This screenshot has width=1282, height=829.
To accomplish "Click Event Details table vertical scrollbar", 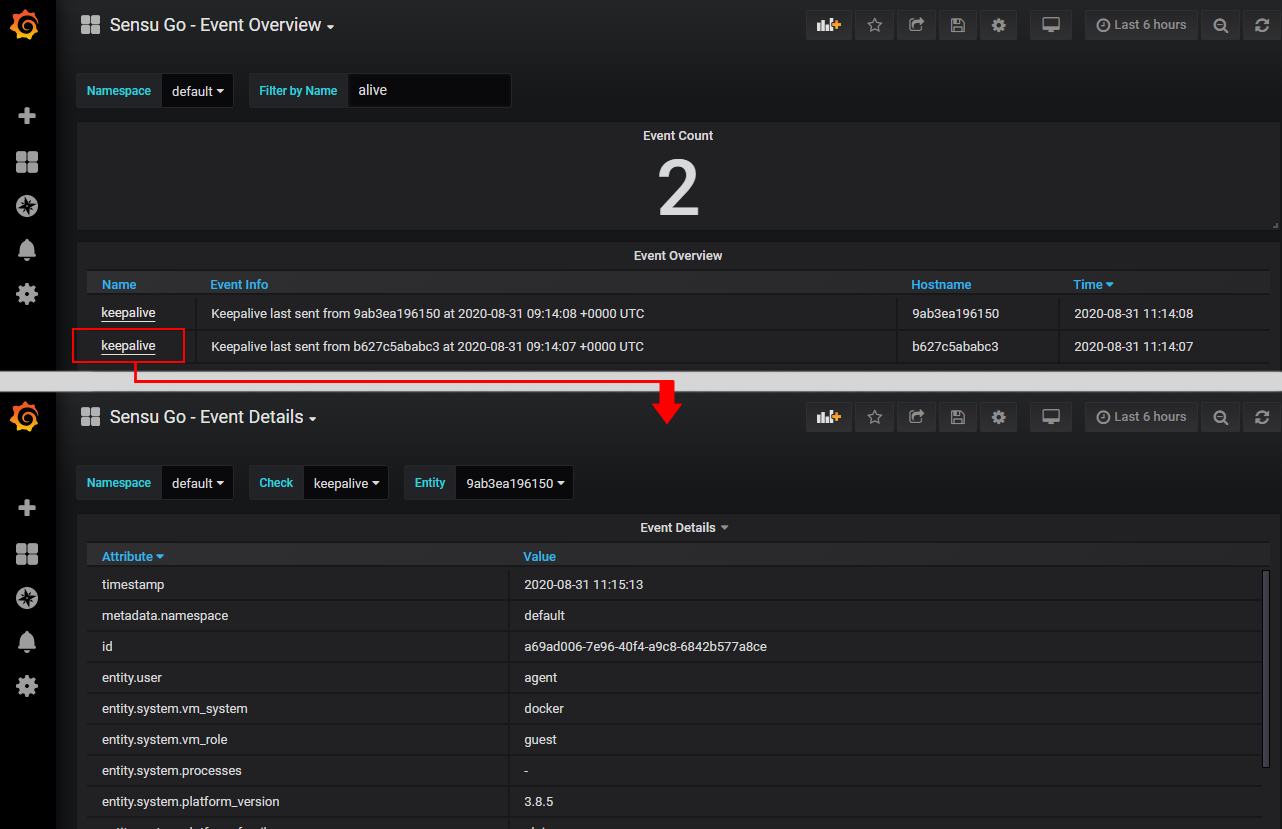I will [x=1267, y=669].
